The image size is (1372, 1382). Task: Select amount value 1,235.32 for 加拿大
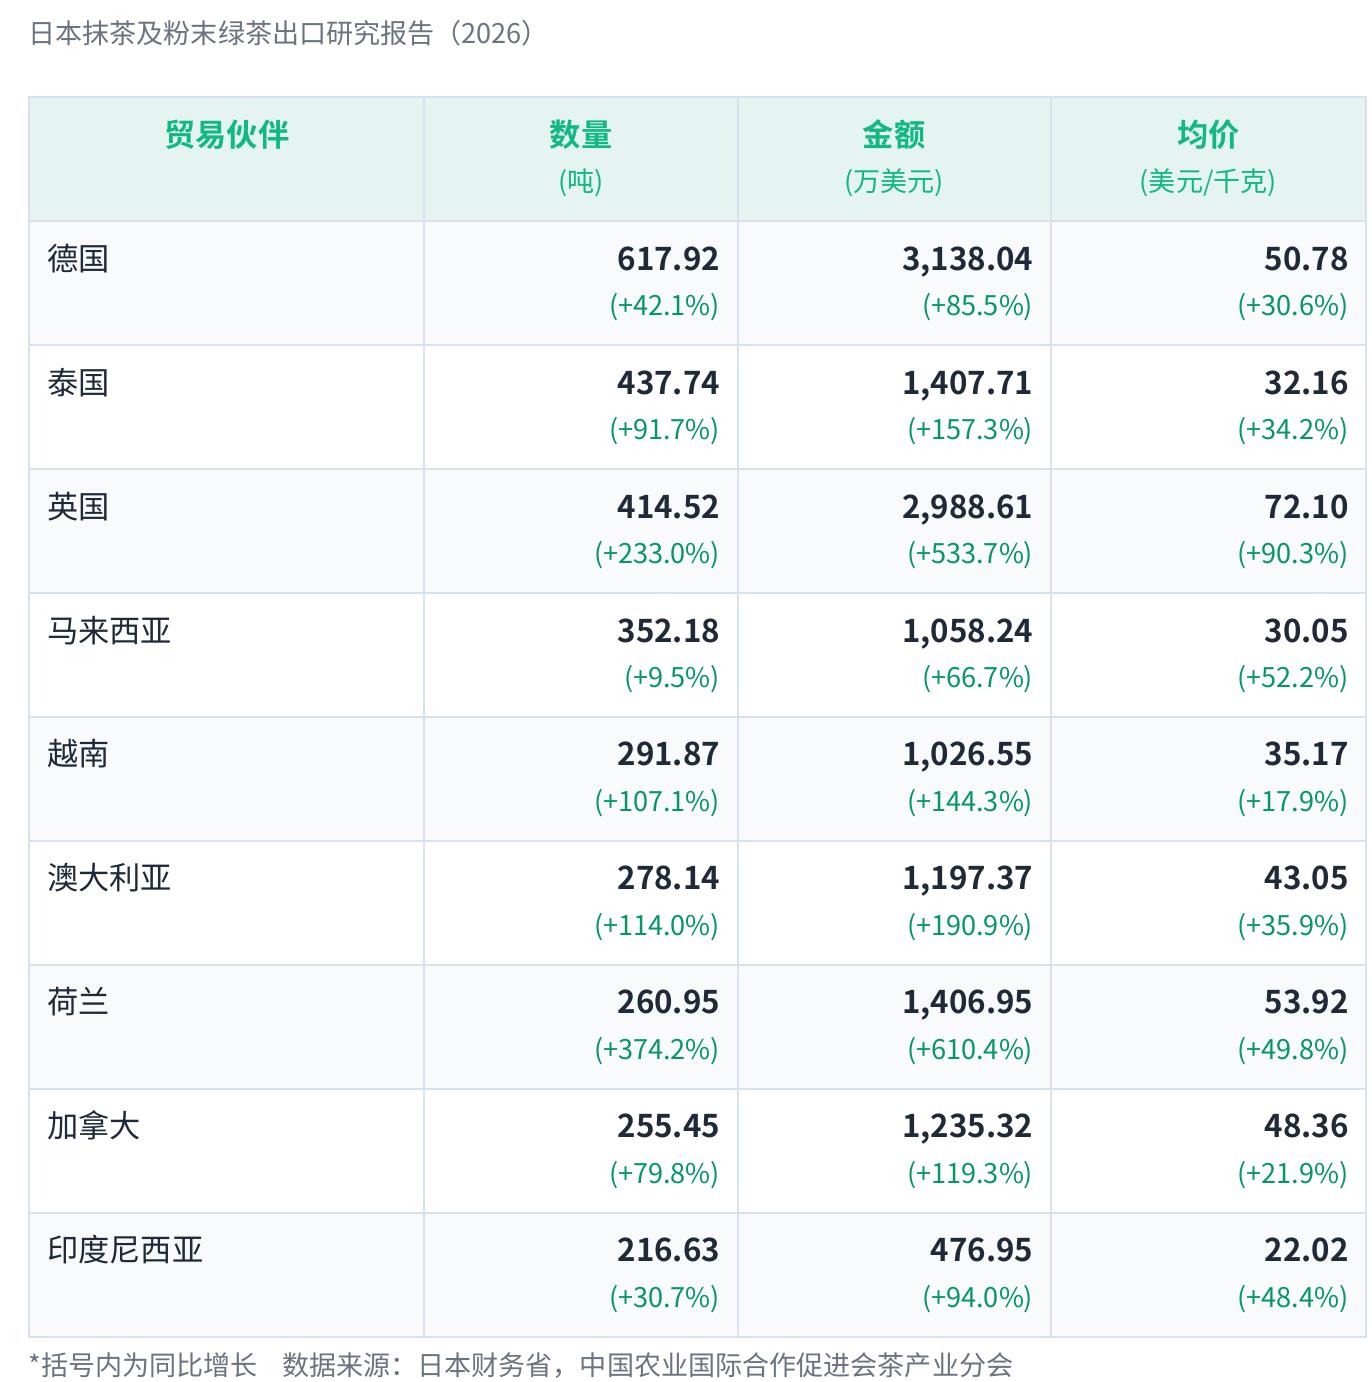[x=967, y=1126]
